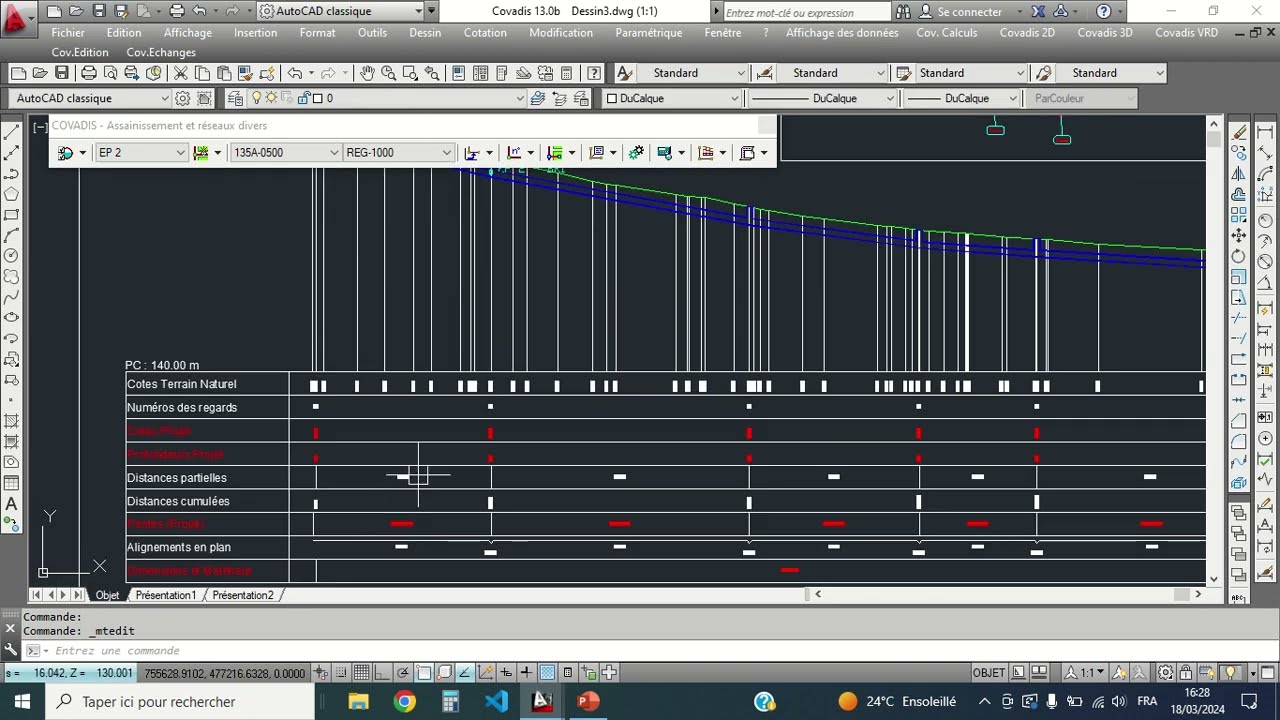Toggle OBJET model space button

coord(989,673)
